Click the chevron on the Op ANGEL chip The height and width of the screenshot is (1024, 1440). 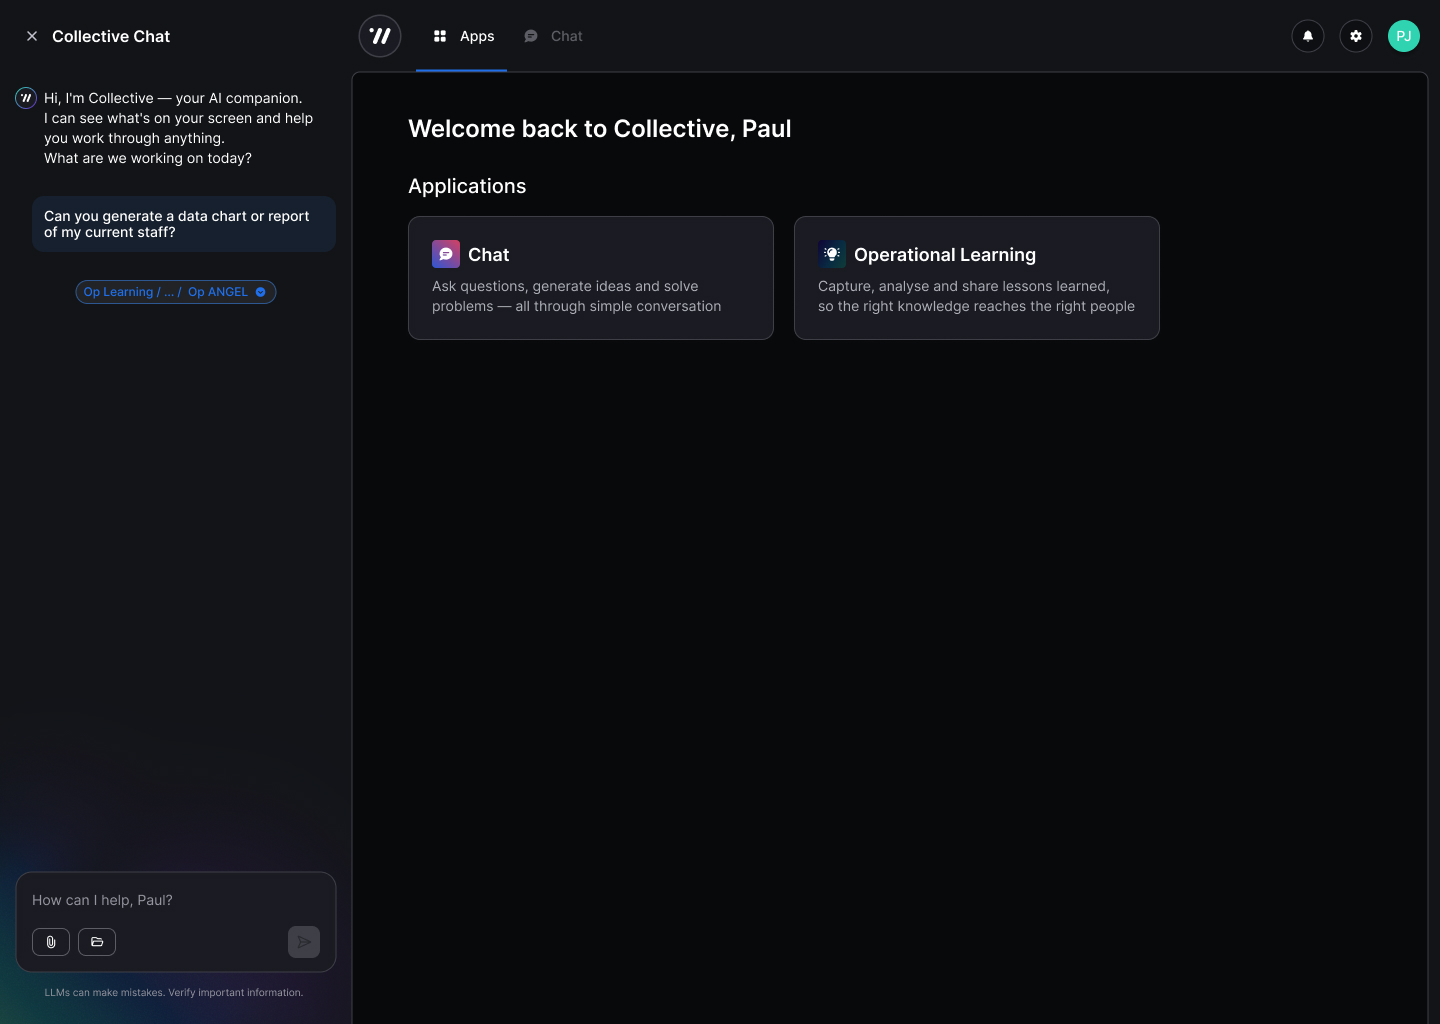click(x=261, y=292)
